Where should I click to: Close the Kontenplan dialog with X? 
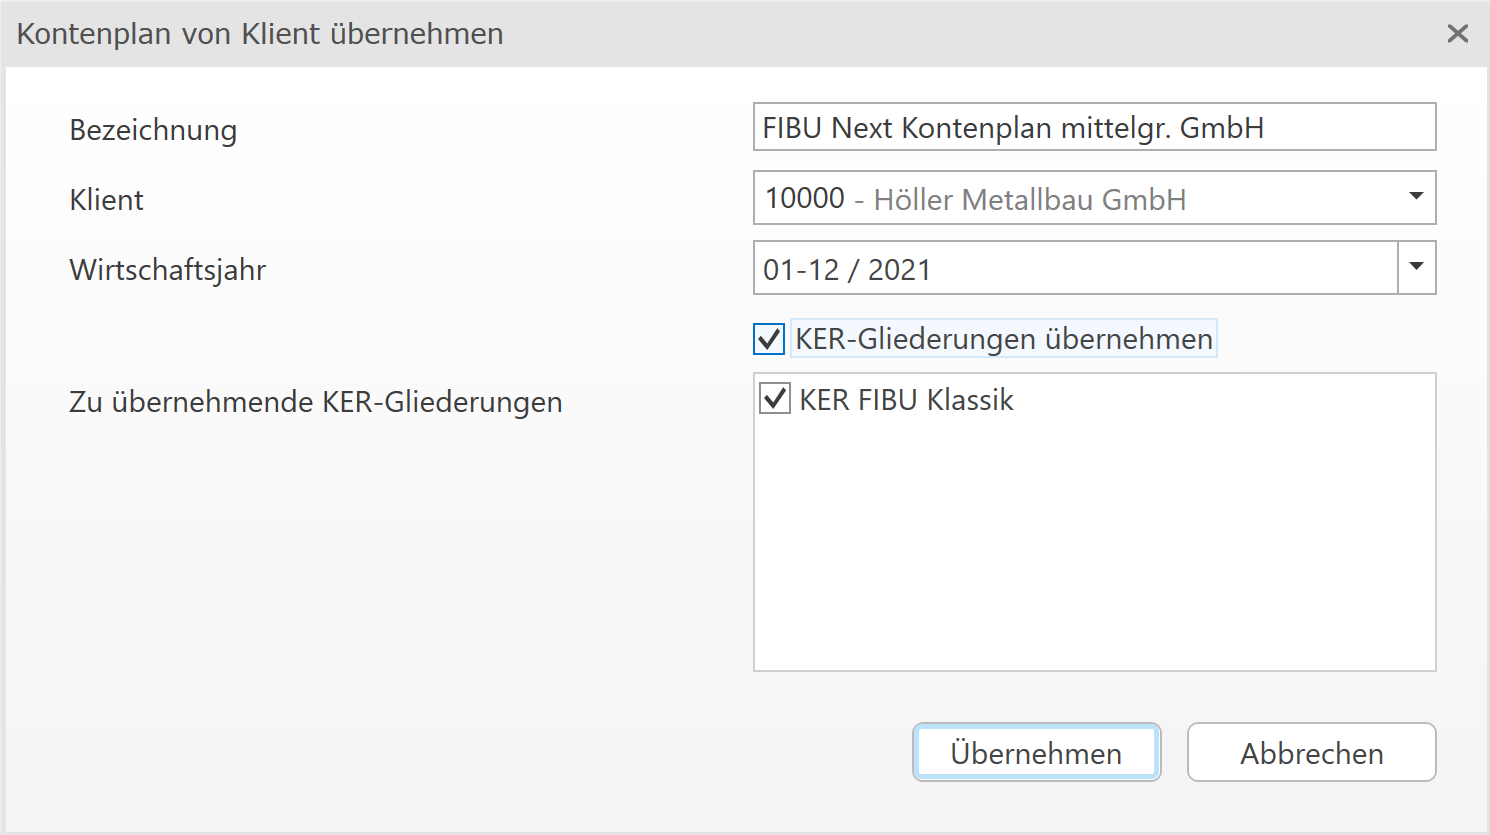(x=1457, y=34)
